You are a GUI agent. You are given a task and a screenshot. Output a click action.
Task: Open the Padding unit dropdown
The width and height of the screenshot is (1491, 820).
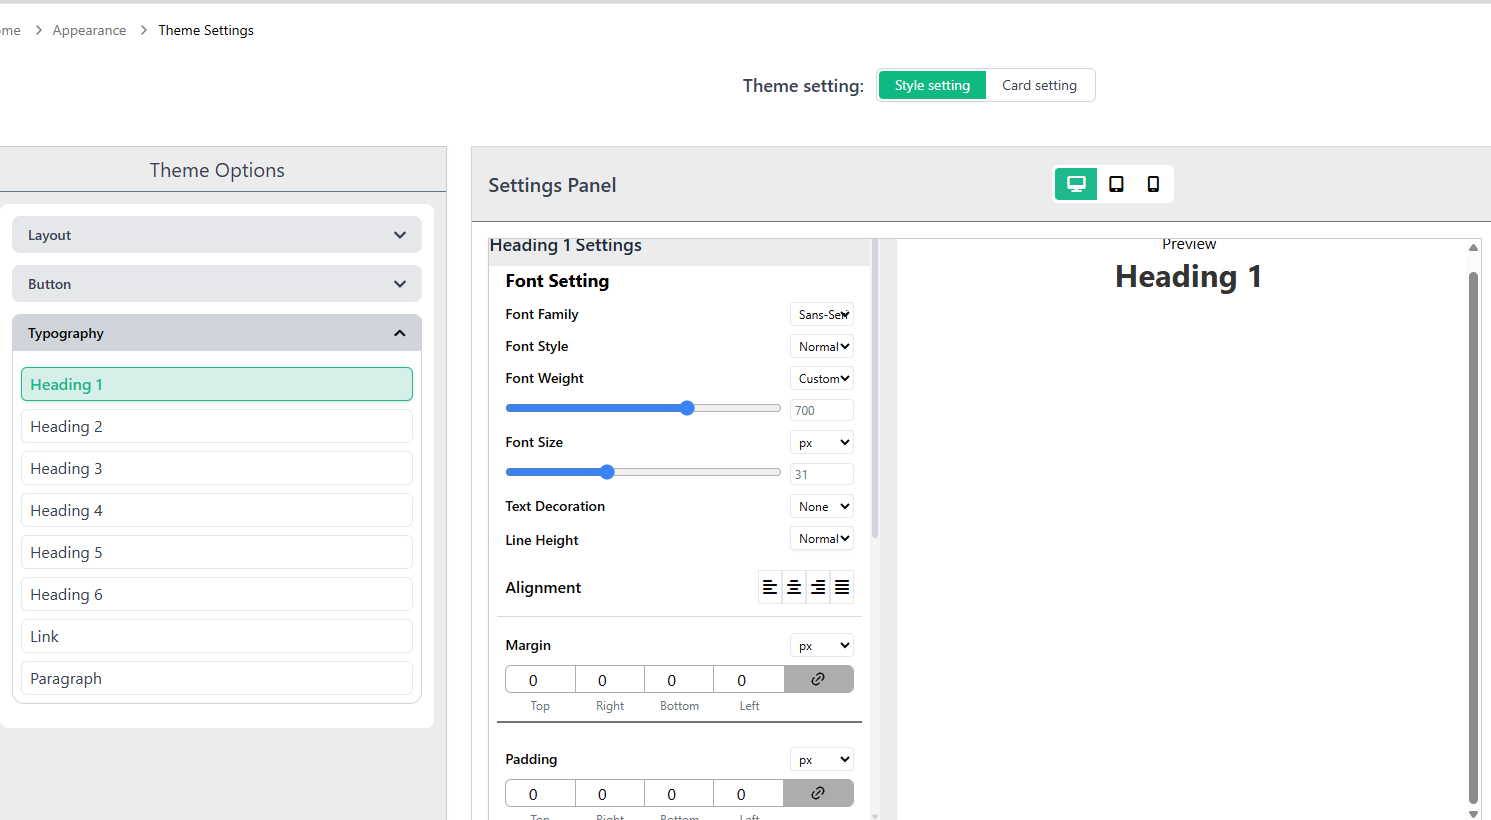(822, 759)
